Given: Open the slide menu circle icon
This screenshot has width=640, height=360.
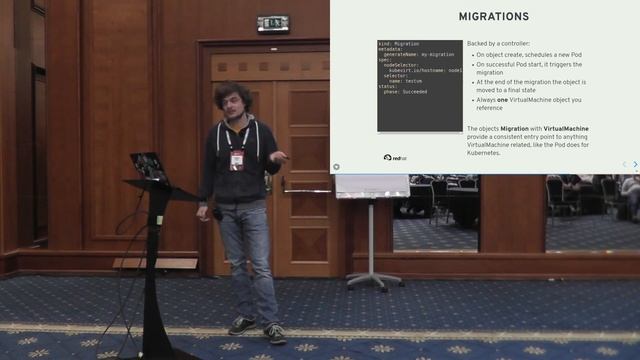Looking at the screenshot, I should (336, 167).
